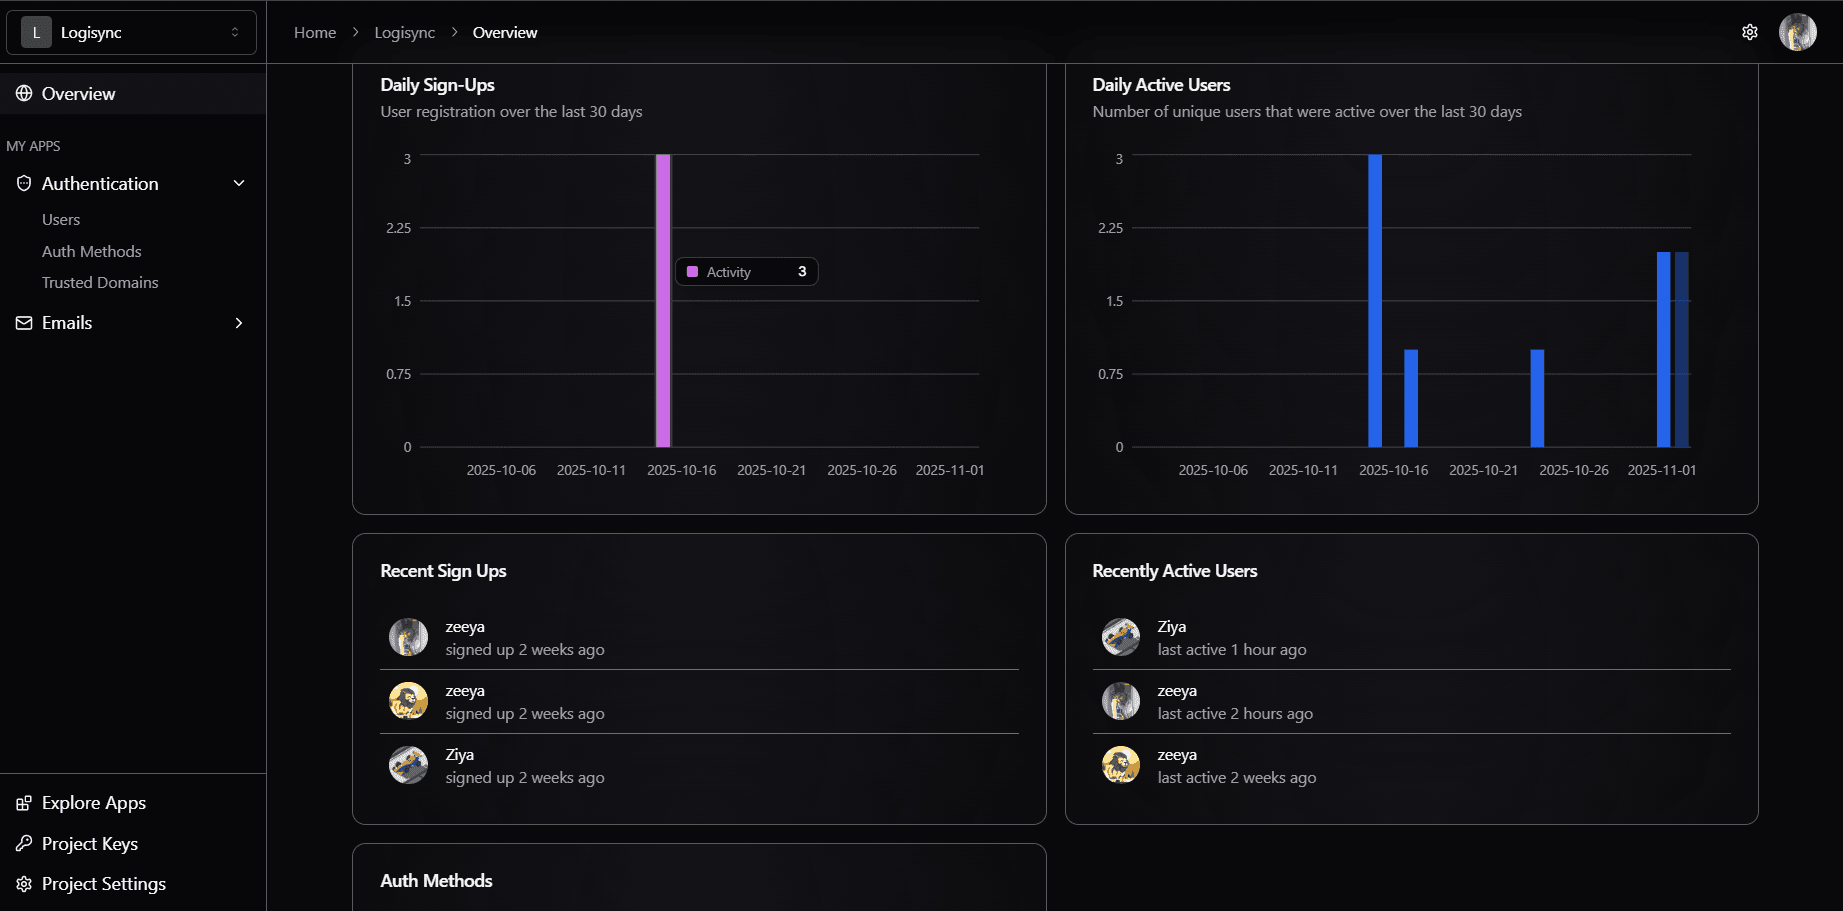
Task: Open the user profile avatar menu
Action: point(1797,32)
